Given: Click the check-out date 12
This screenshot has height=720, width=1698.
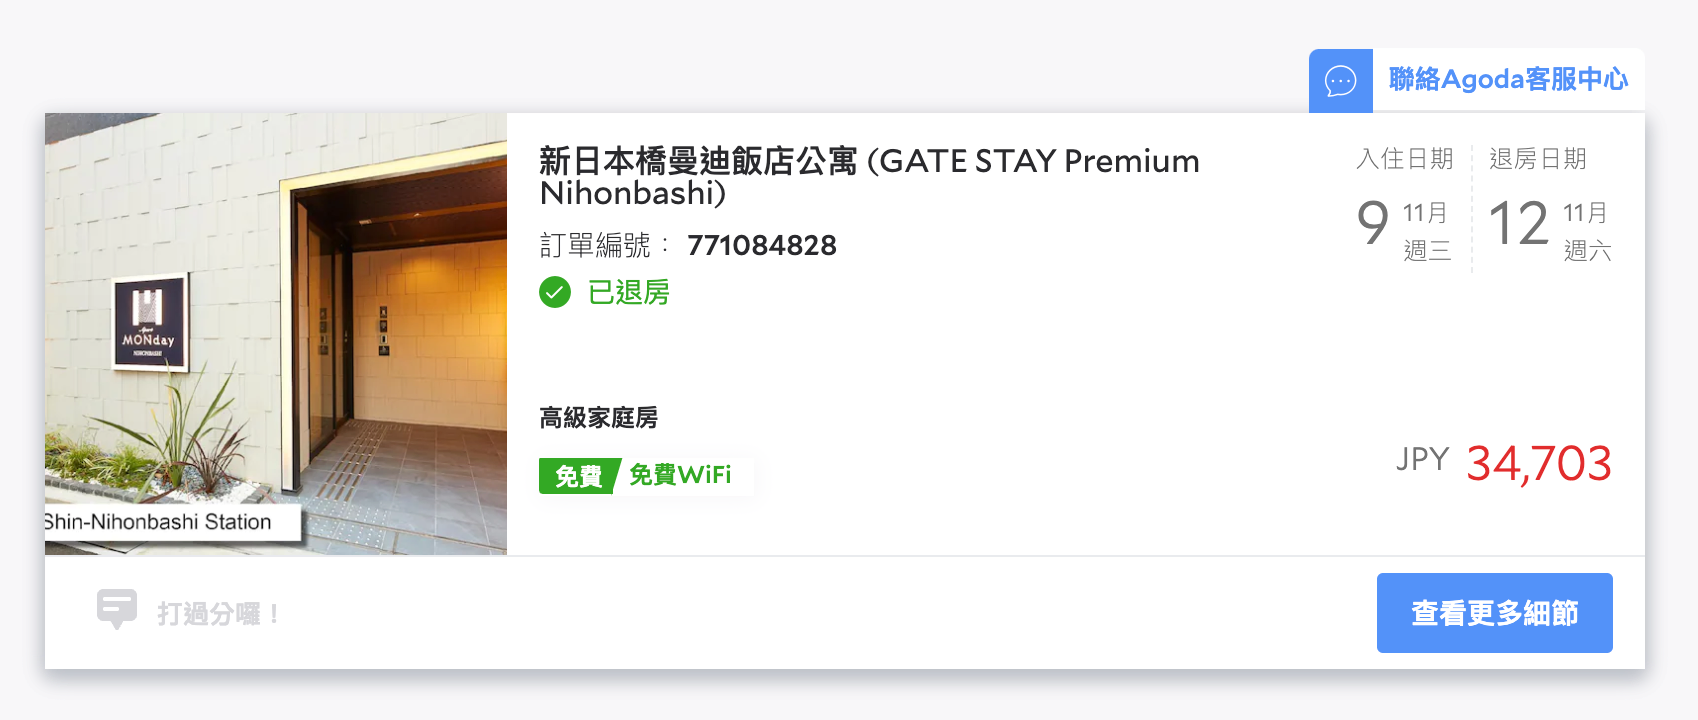Looking at the screenshot, I should tap(1518, 222).
